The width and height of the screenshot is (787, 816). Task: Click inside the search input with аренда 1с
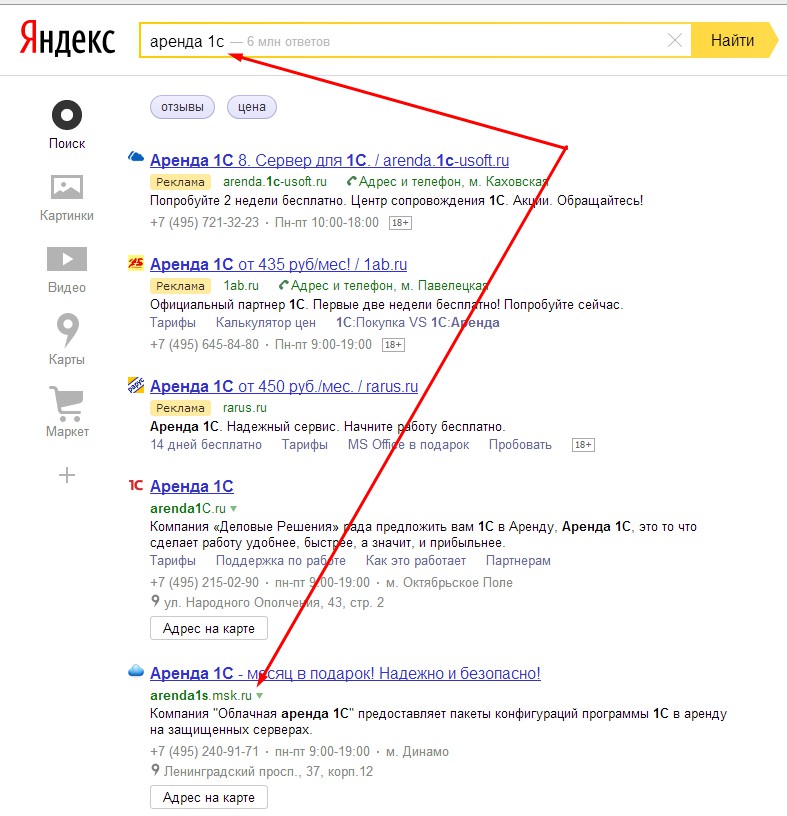click(414, 40)
